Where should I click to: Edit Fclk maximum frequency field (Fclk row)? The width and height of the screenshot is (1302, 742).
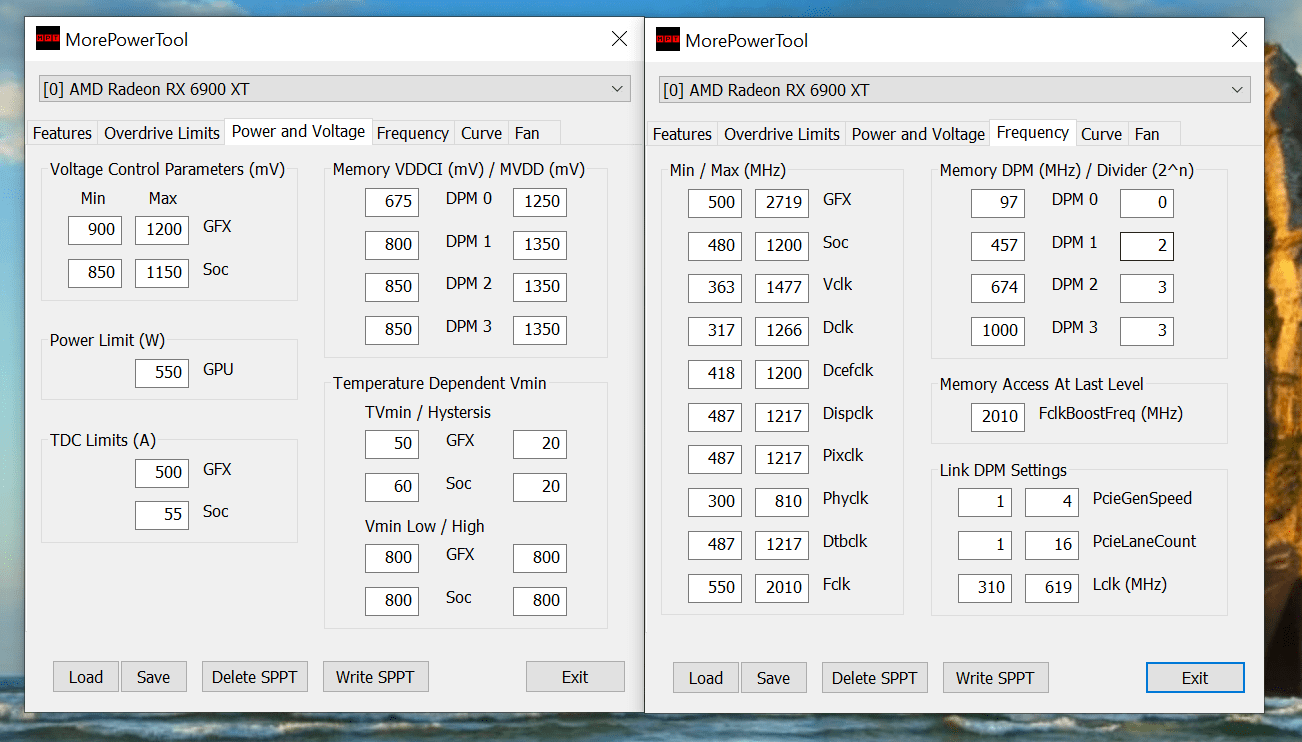pyautogui.click(x=782, y=588)
